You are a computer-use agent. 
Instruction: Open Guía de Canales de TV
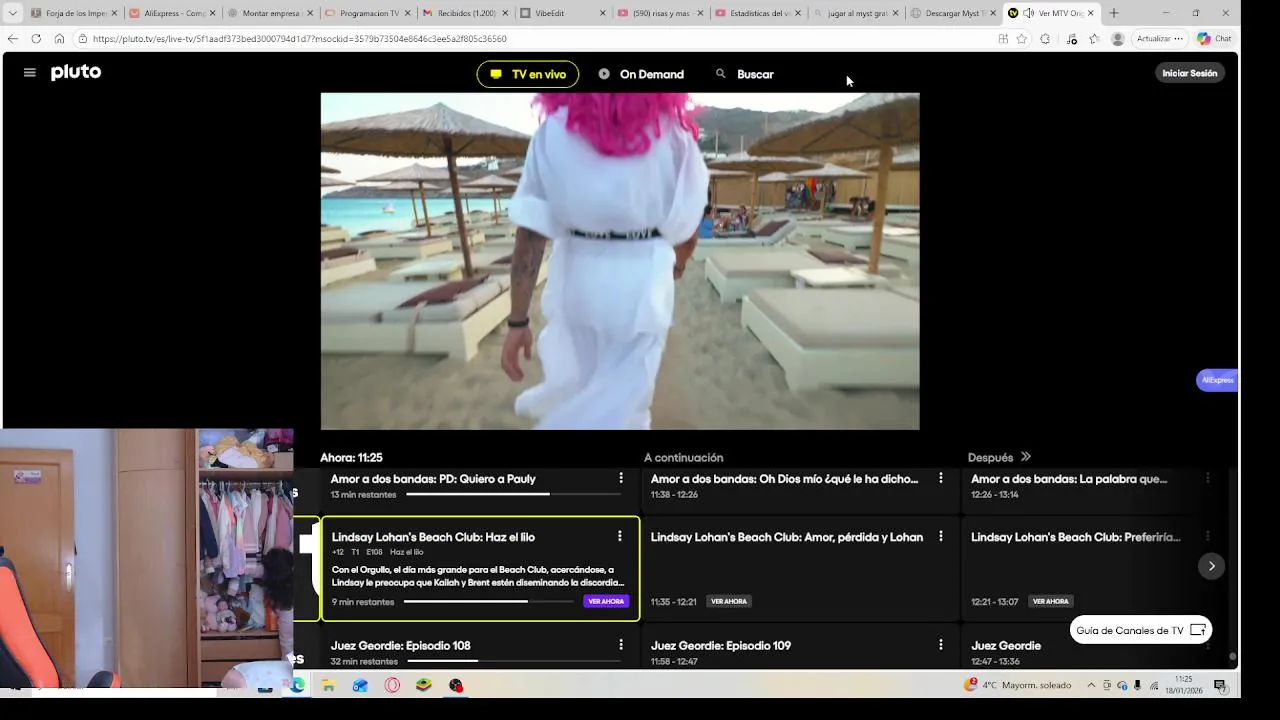[1141, 630]
